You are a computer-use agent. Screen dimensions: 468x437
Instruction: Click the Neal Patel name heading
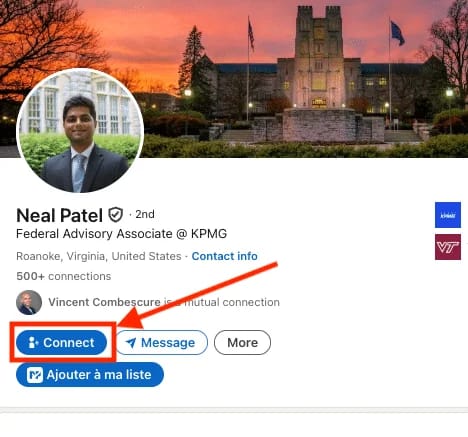(59, 215)
